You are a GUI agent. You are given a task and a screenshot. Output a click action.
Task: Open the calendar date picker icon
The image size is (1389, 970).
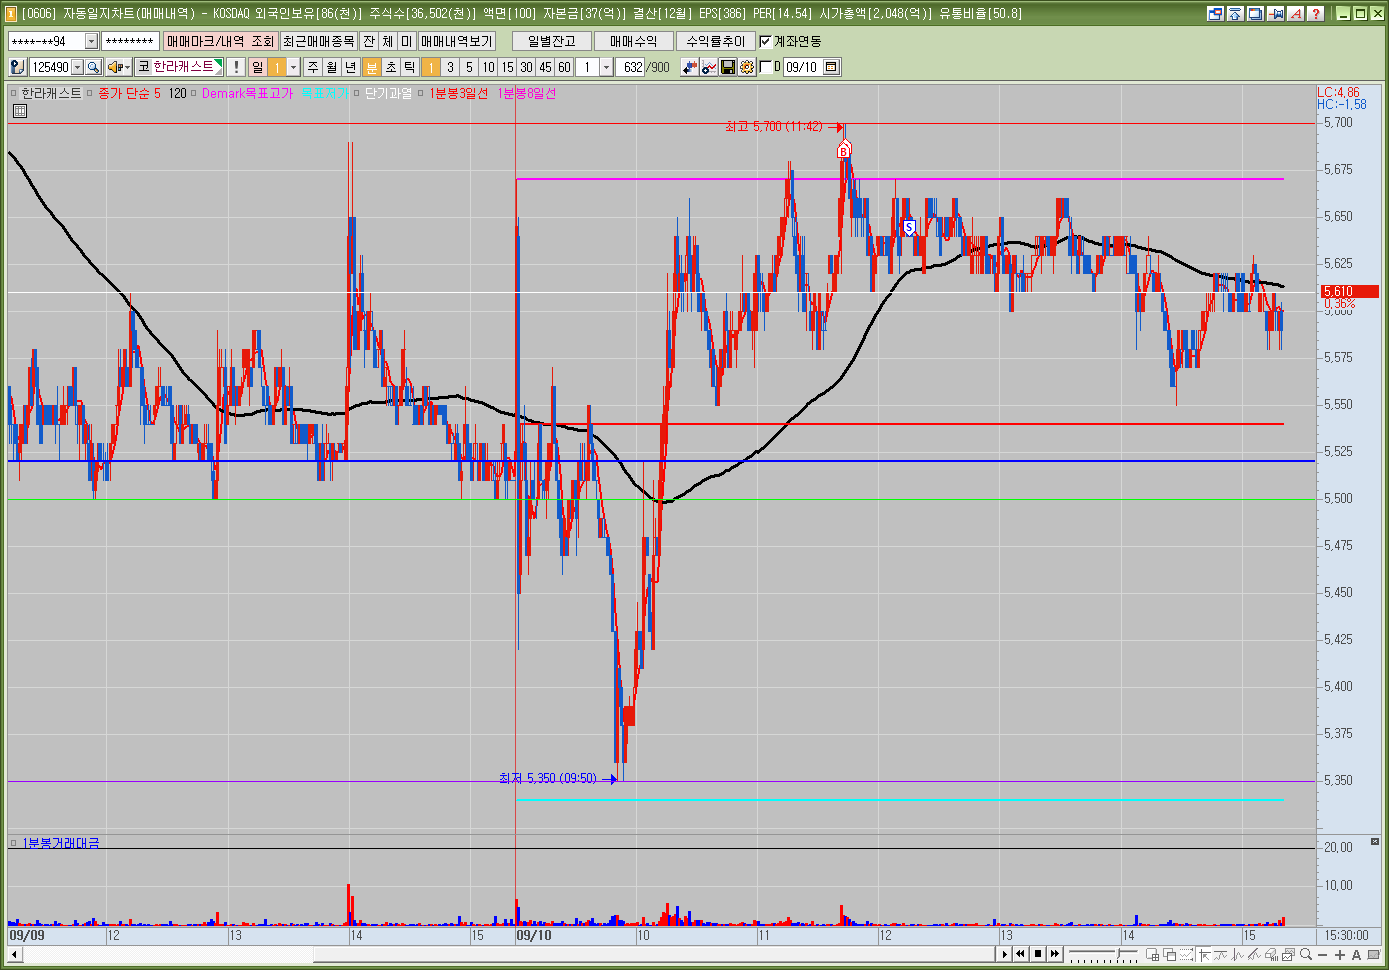point(831,67)
